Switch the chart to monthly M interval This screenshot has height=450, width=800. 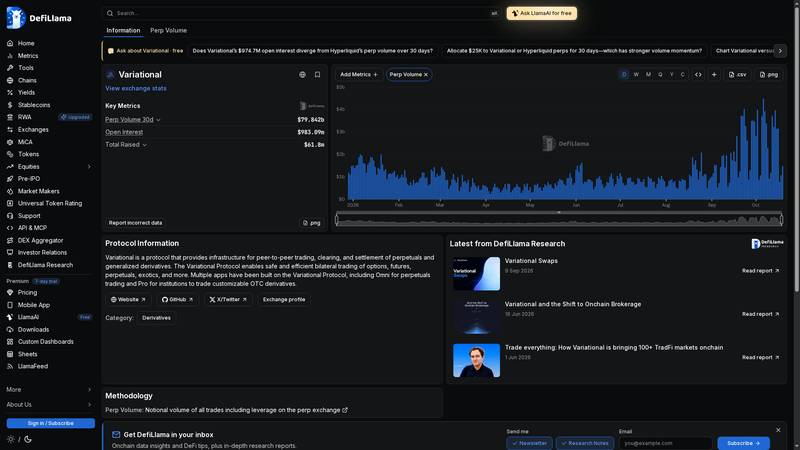(x=648, y=74)
